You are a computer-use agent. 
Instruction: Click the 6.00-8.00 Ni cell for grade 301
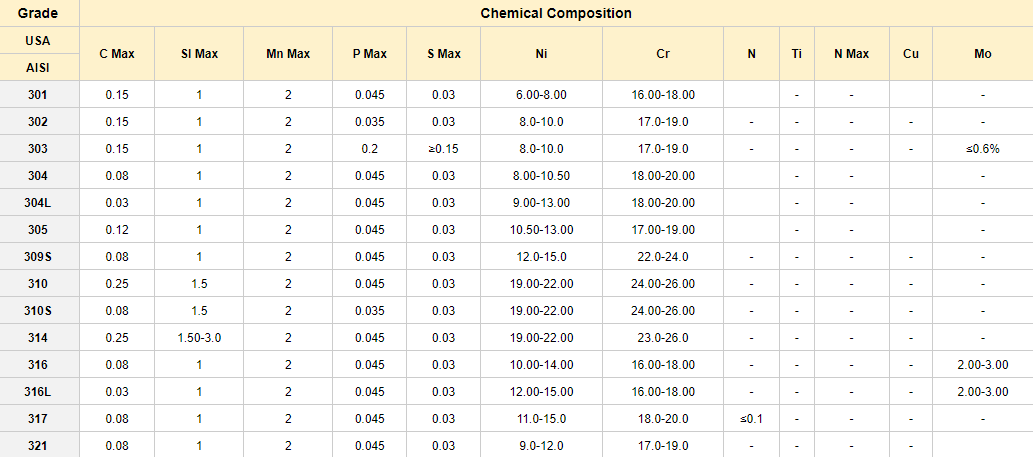541,95
